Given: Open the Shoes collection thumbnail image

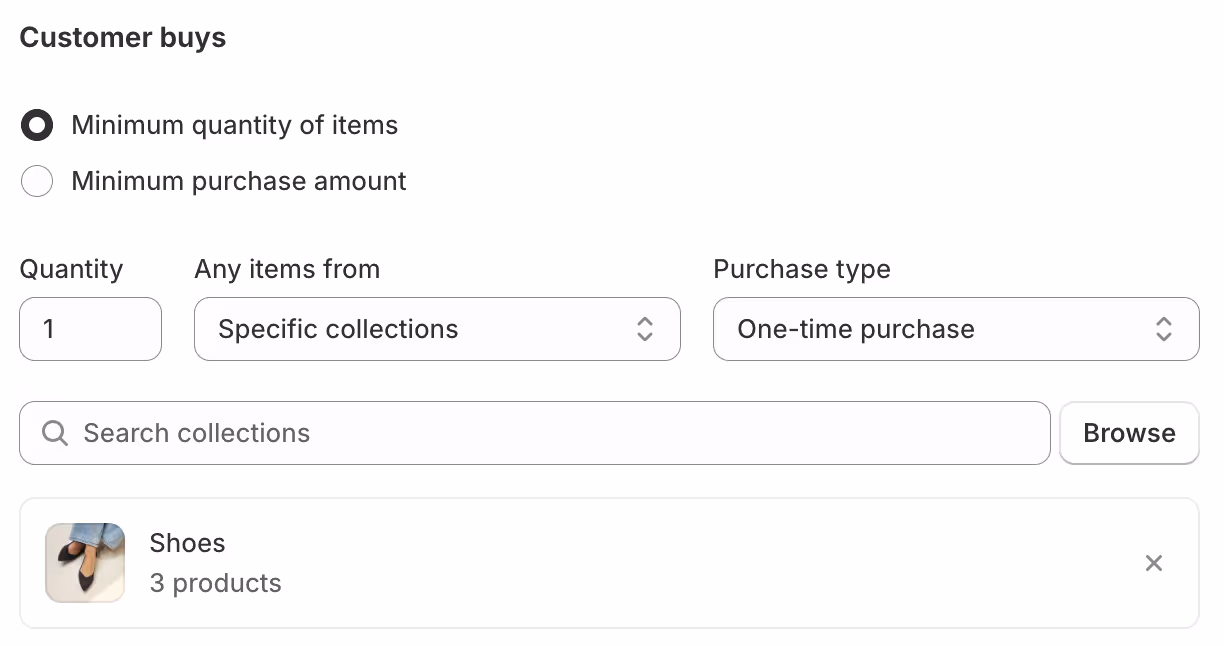Looking at the screenshot, I should pos(85,563).
